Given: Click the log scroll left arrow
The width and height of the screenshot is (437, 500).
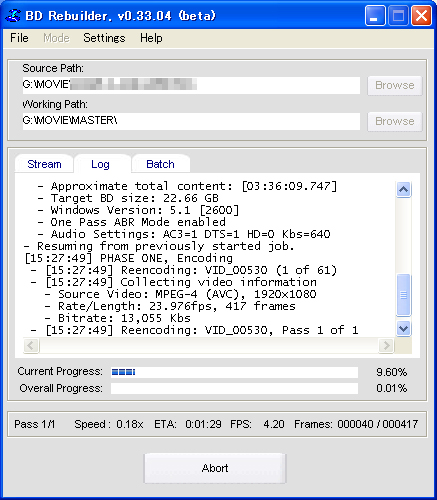Looking at the screenshot, I should point(31,345).
